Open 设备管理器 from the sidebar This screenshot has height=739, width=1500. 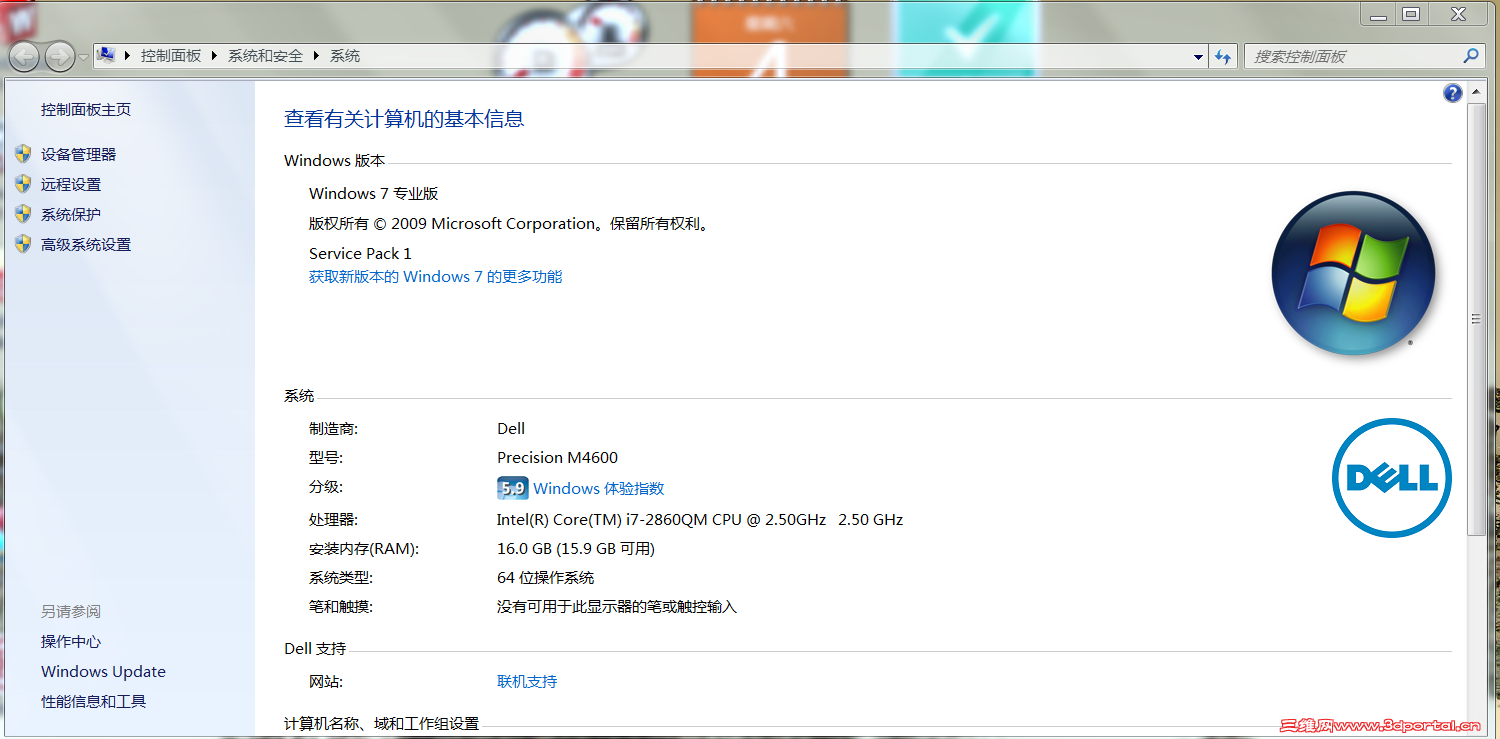pyautogui.click(x=78, y=154)
